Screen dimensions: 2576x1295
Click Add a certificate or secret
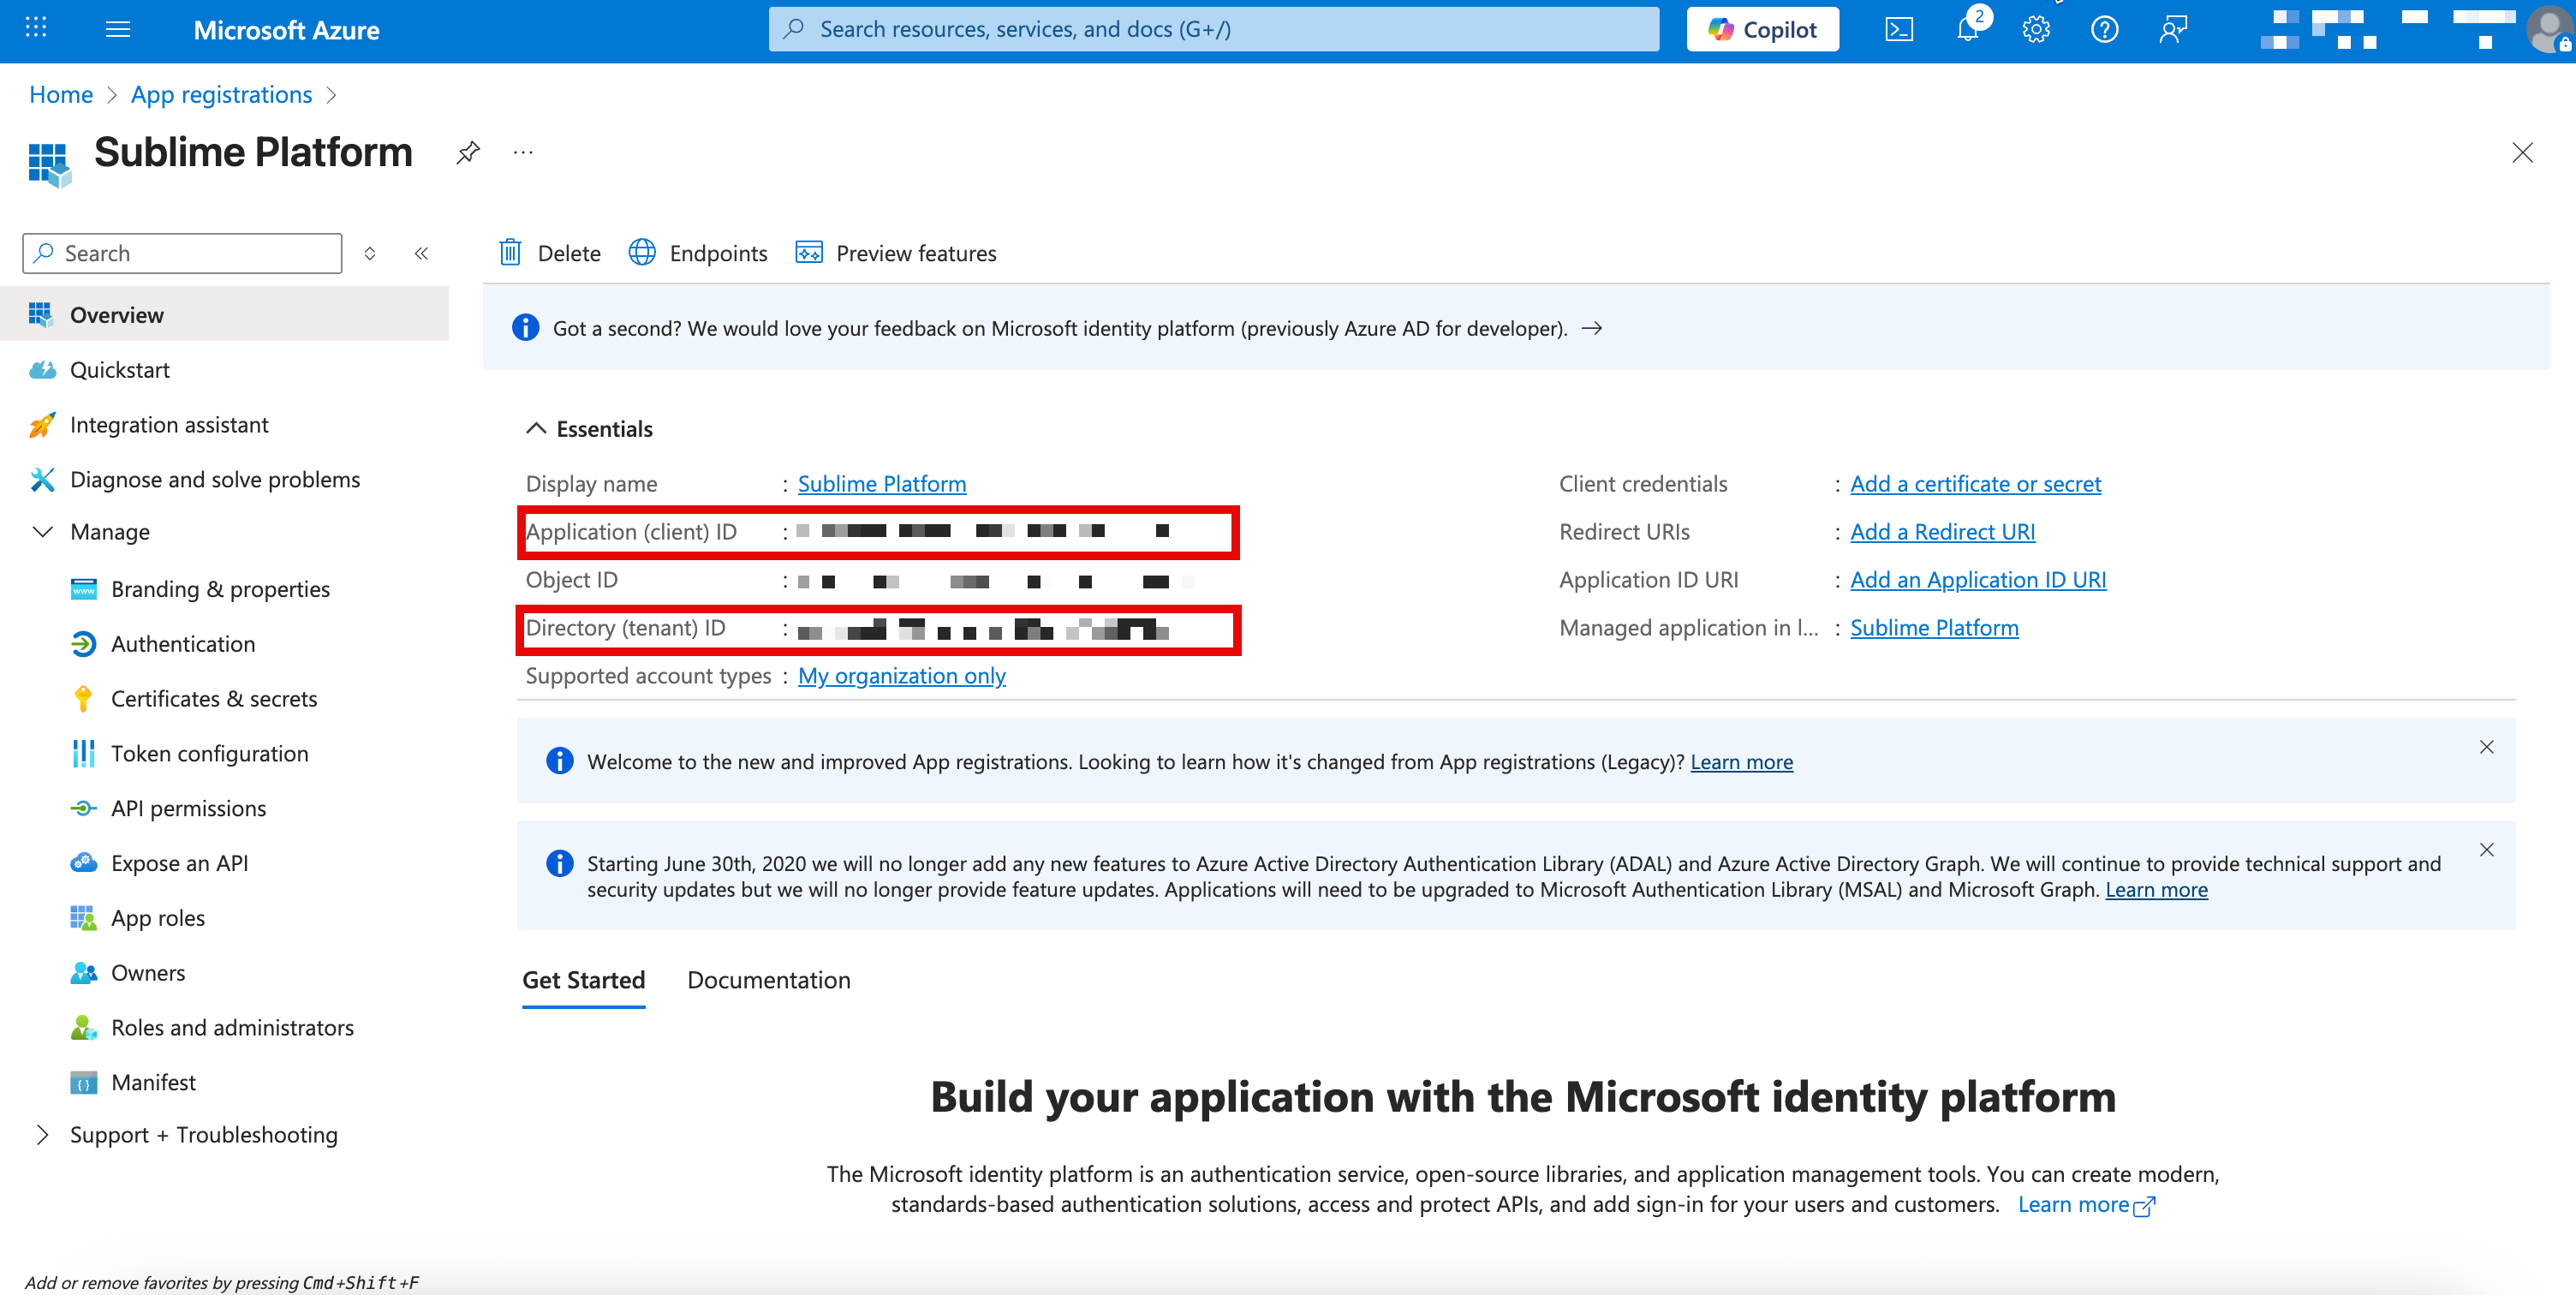pos(1975,483)
